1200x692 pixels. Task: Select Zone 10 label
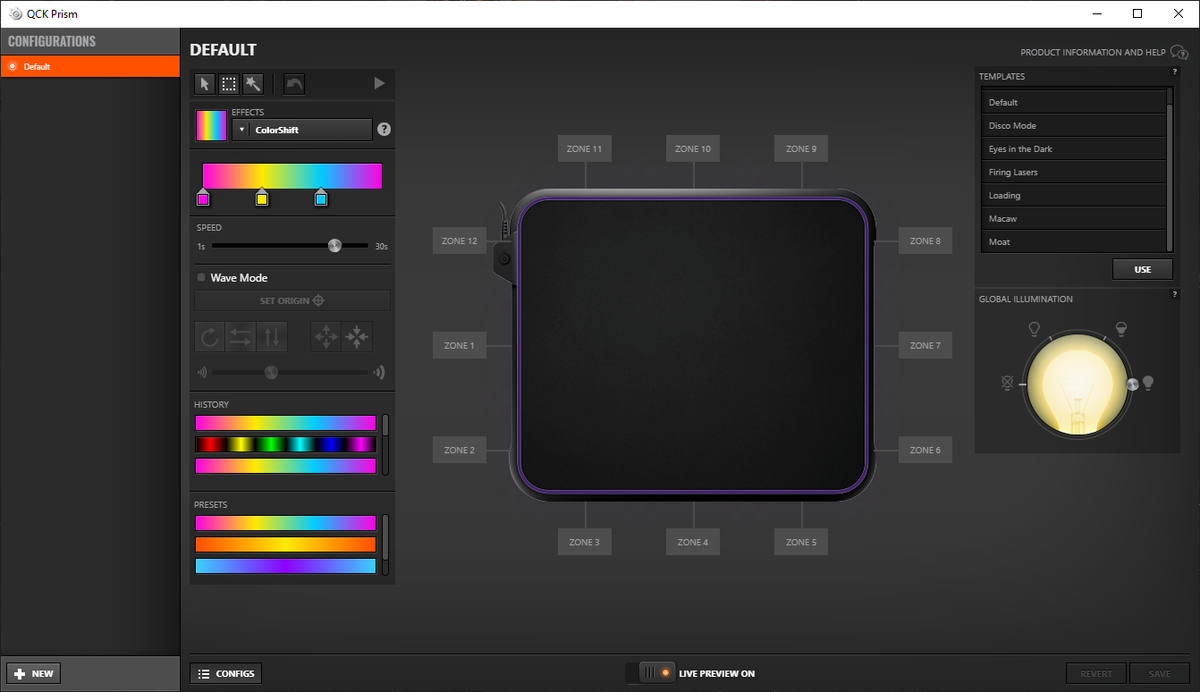click(693, 149)
